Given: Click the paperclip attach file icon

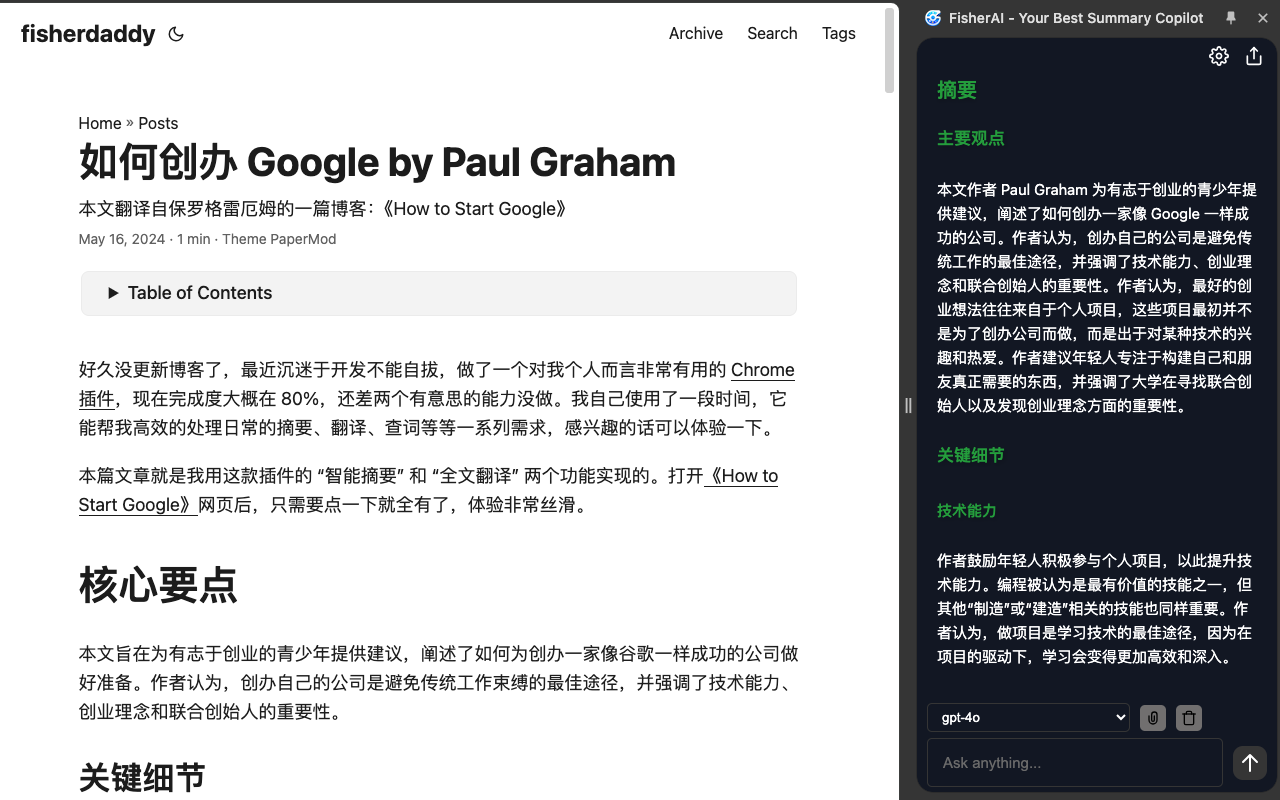Looking at the screenshot, I should 1153,718.
